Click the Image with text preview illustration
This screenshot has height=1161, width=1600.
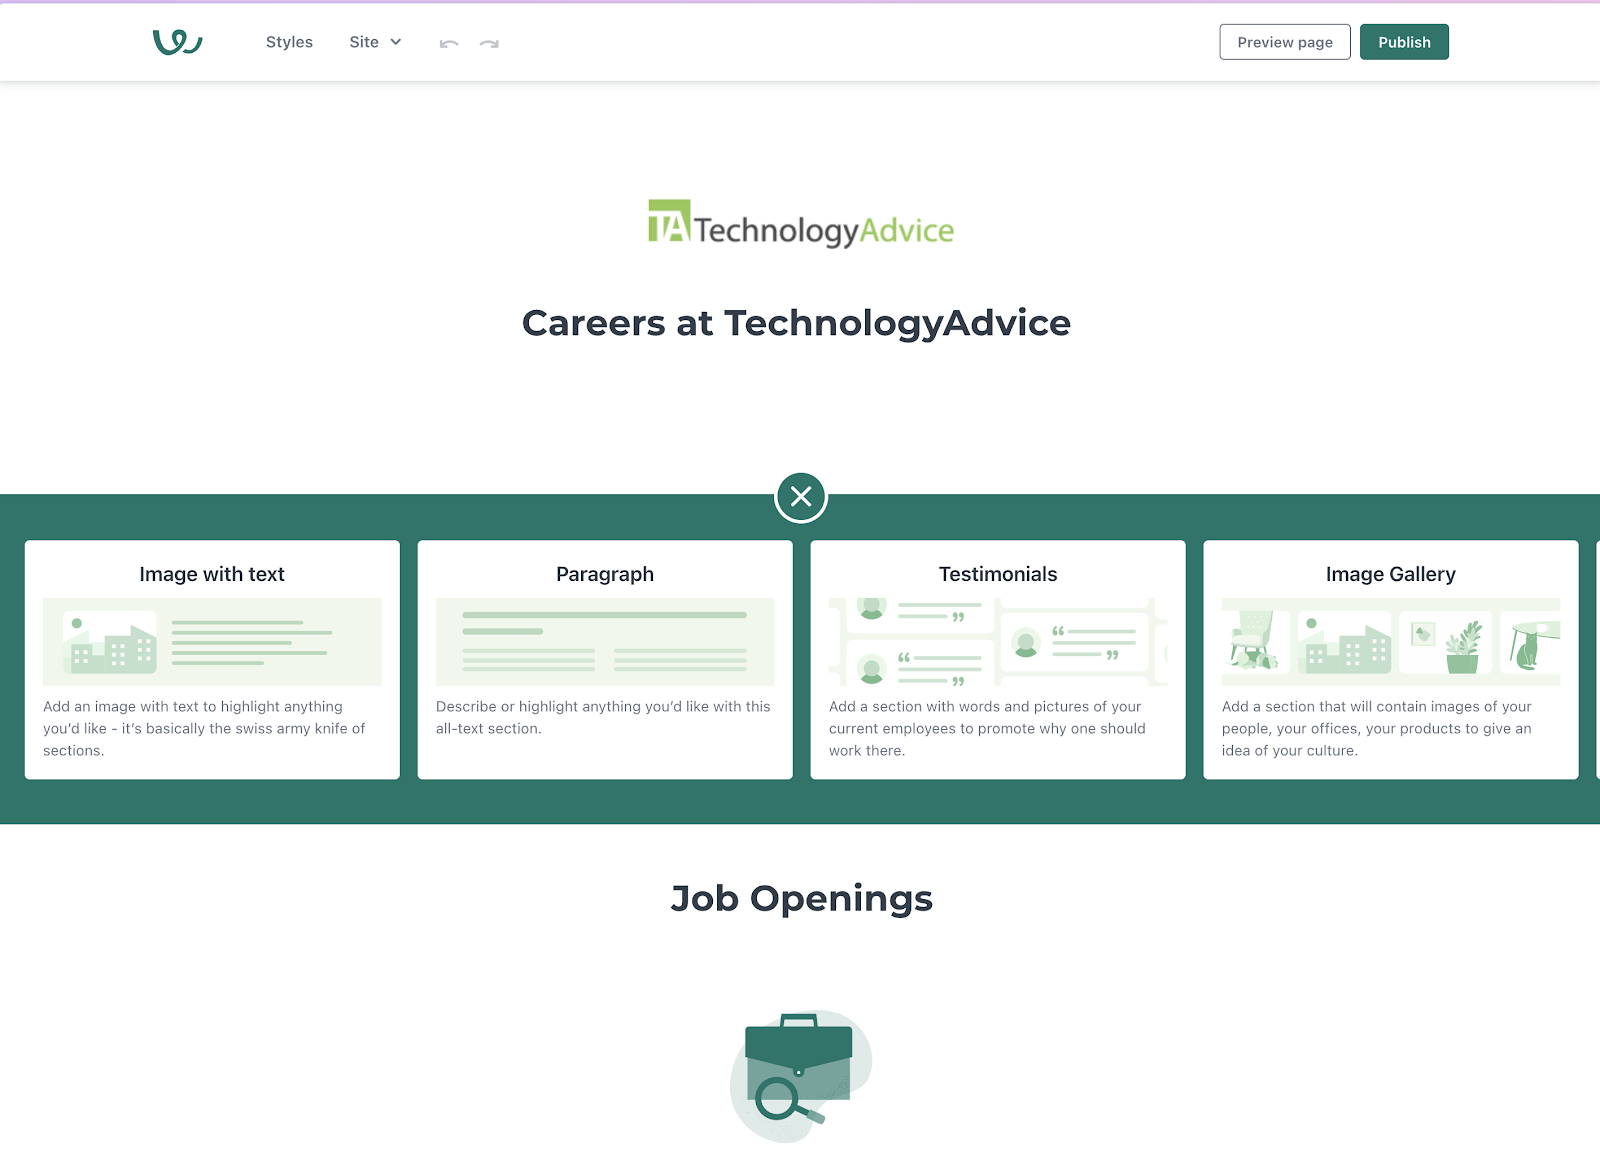click(x=212, y=642)
